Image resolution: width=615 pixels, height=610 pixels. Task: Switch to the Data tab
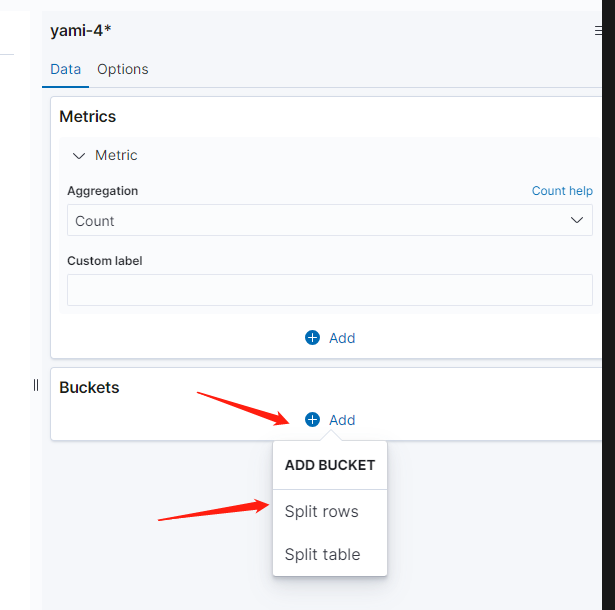coord(66,69)
